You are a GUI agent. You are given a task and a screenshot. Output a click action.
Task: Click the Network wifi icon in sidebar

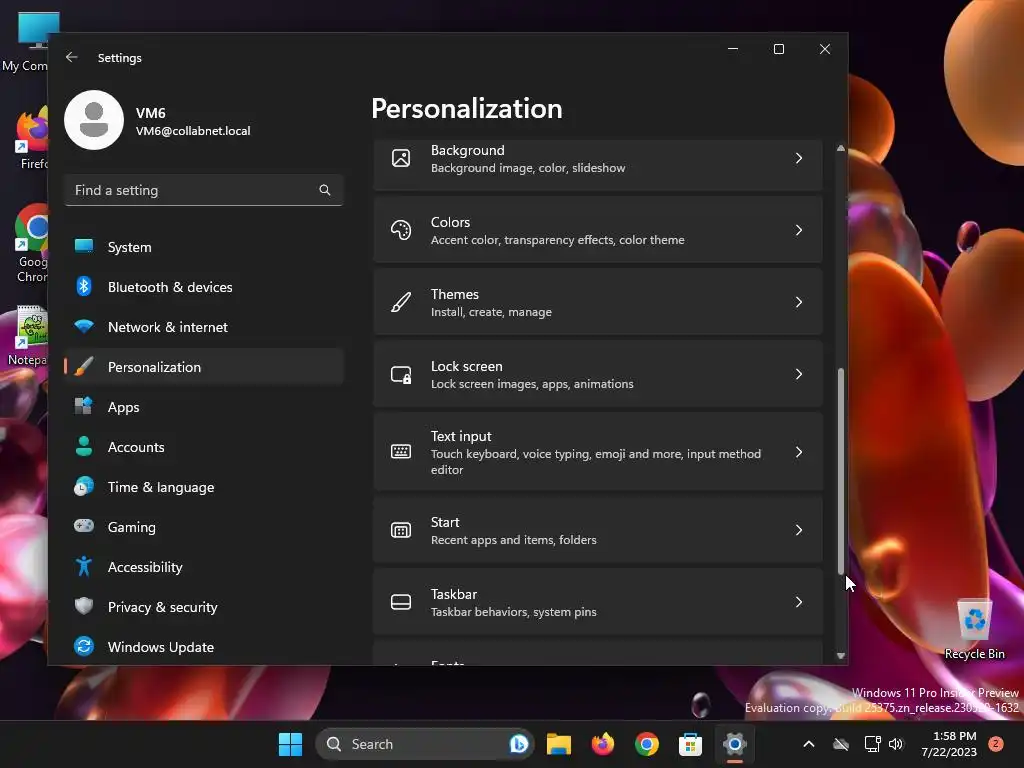pyautogui.click(x=84, y=327)
